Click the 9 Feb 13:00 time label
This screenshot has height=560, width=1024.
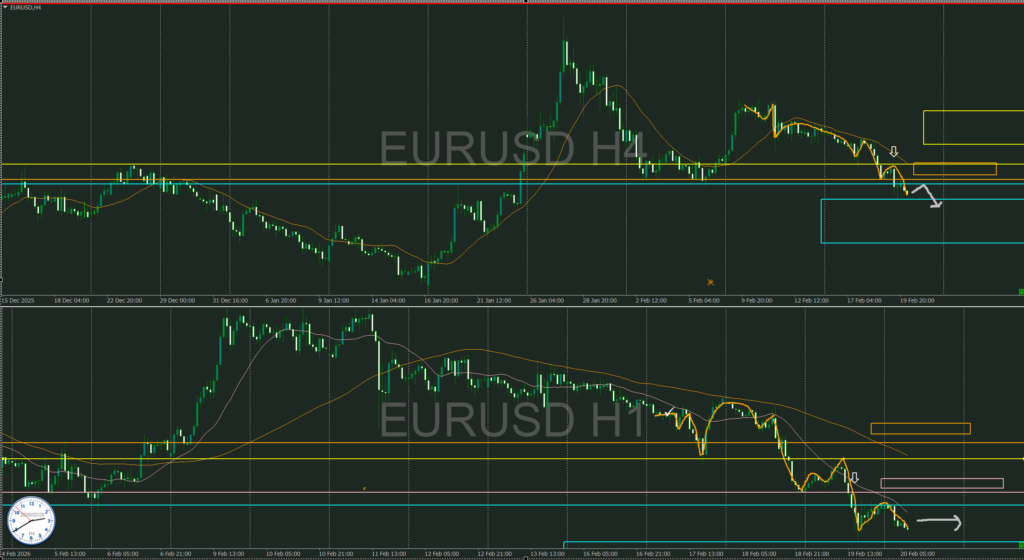click(x=228, y=553)
